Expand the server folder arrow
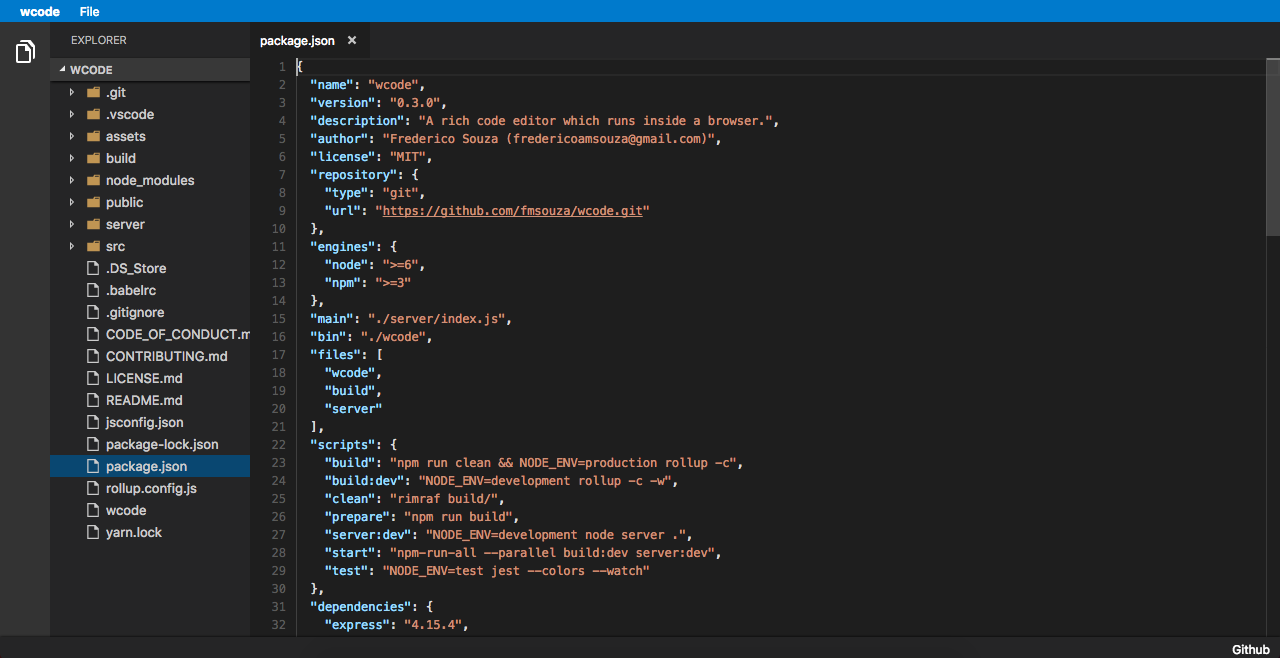The height and width of the screenshot is (658, 1280). coord(72,224)
